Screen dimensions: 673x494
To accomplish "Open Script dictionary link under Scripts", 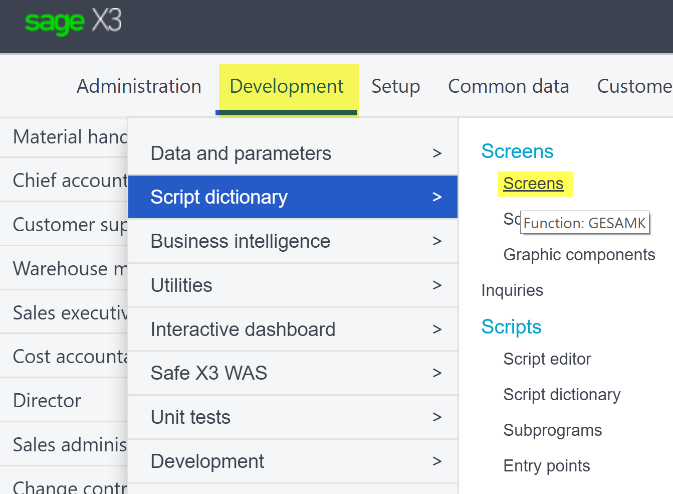I will [x=561, y=395].
